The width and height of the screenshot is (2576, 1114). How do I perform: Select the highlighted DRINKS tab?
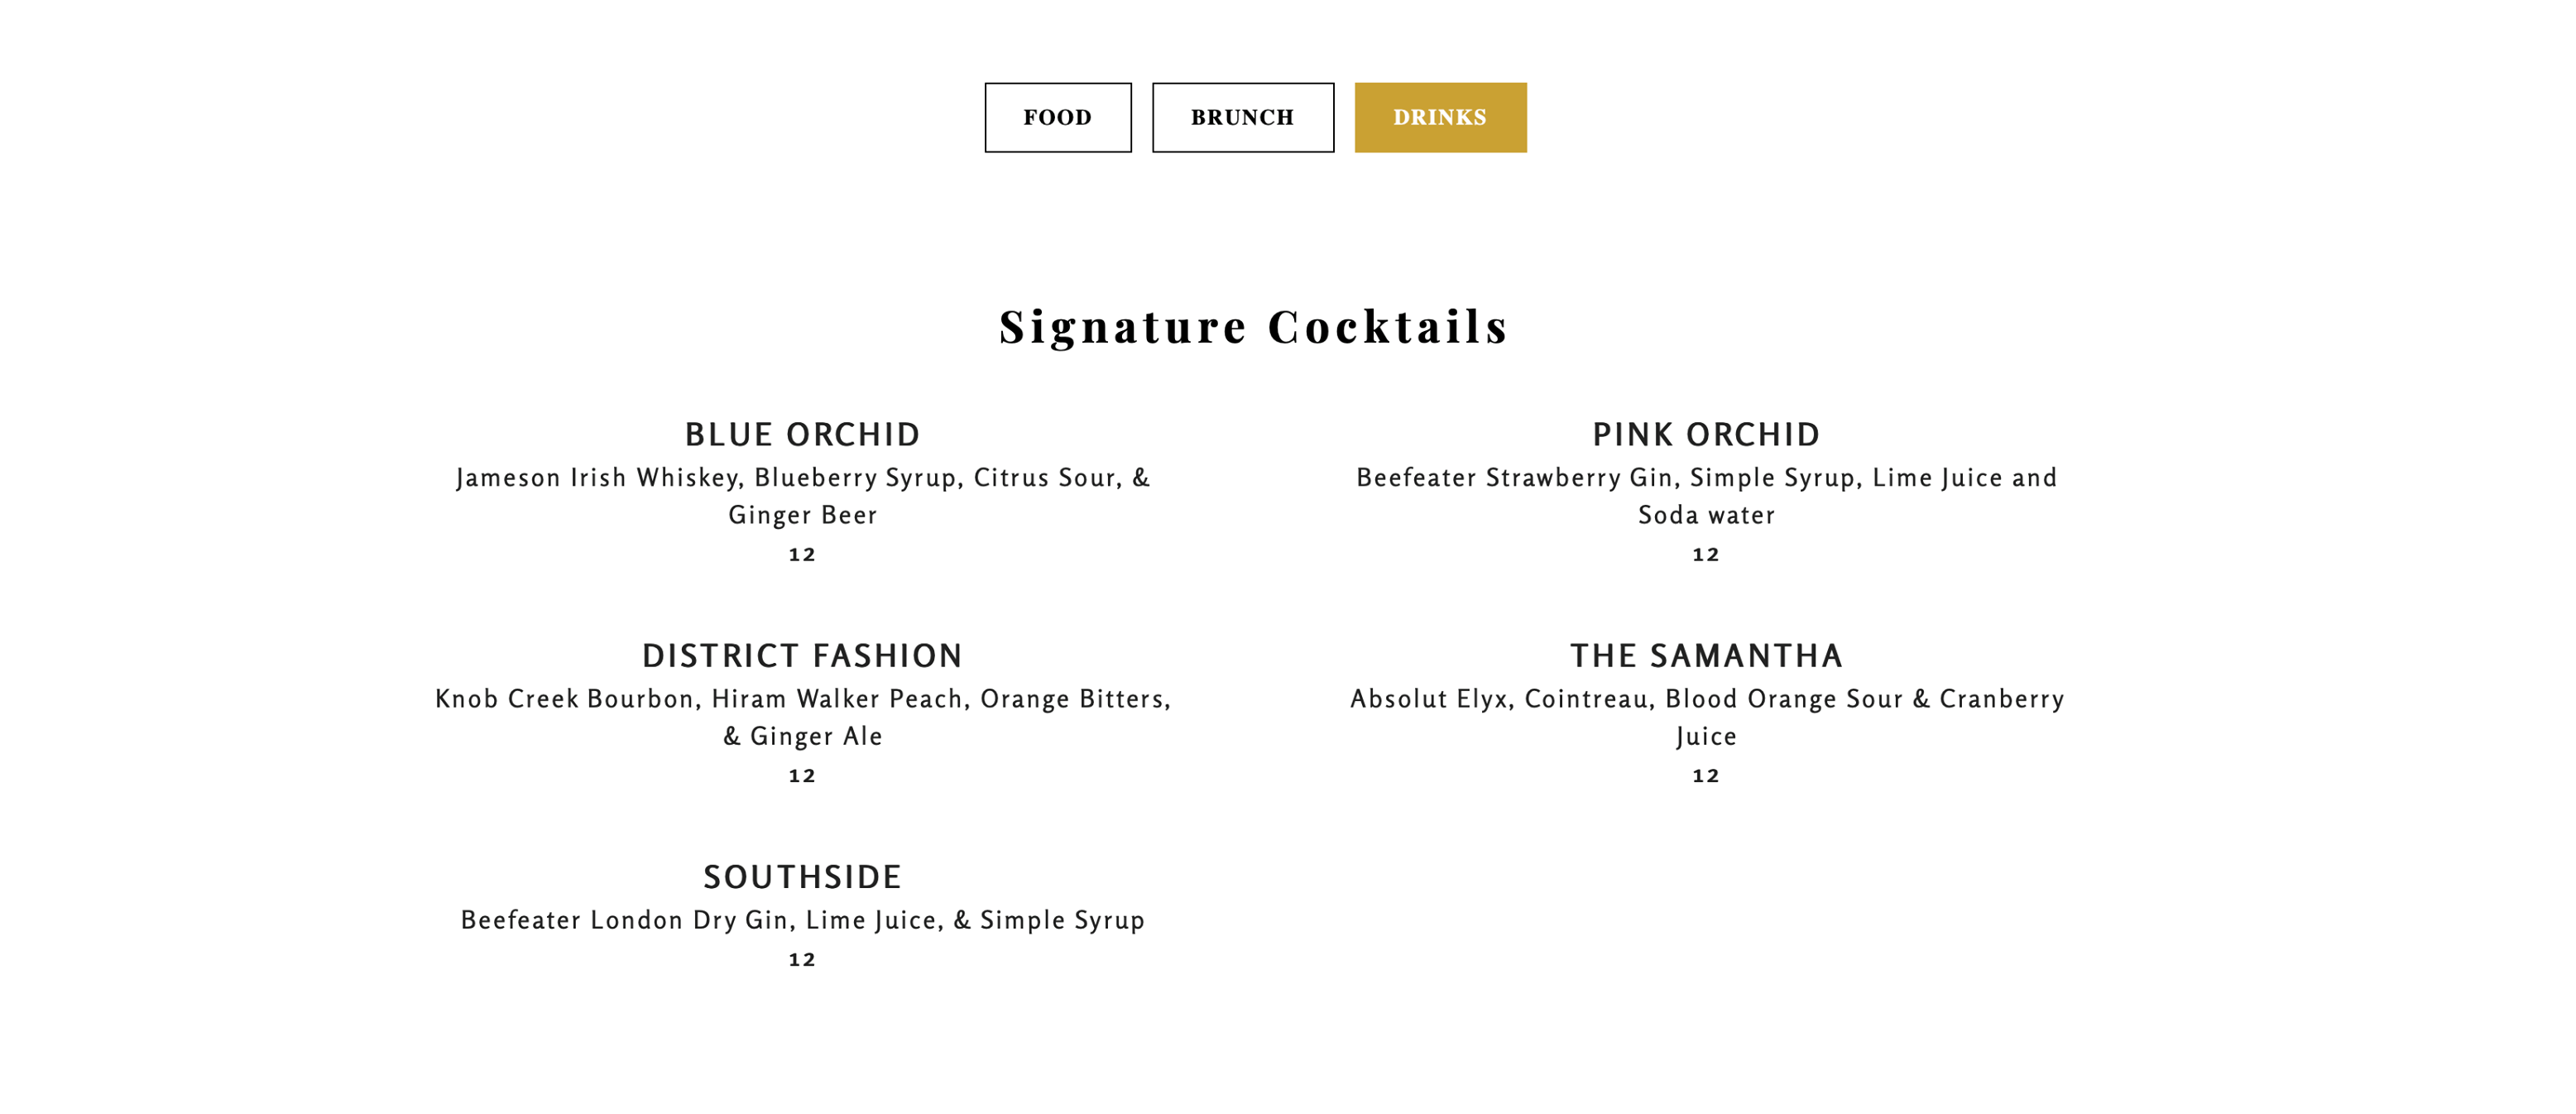[1440, 118]
